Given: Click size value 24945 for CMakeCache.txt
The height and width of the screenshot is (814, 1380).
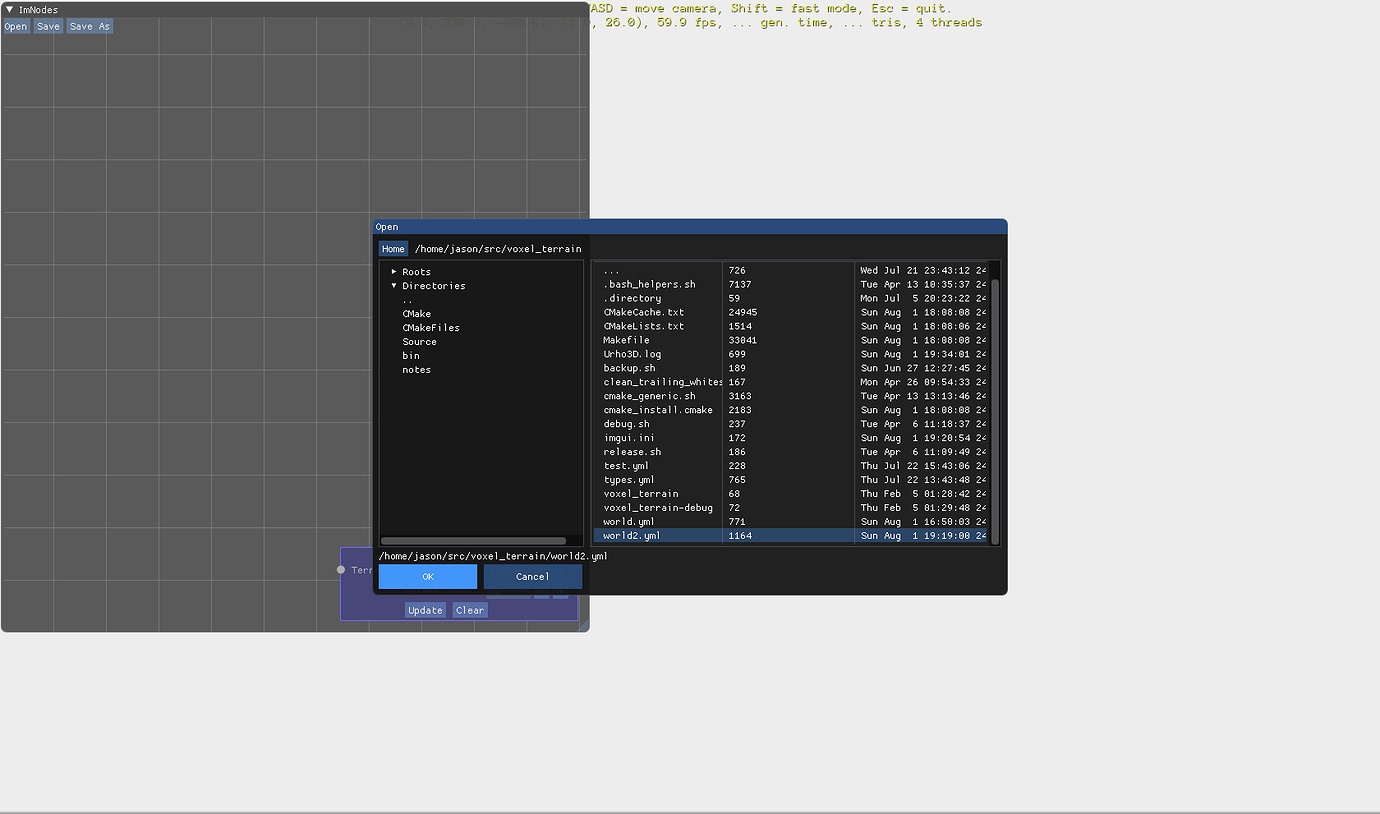Looking at the screenshot, I should point(743,312).
